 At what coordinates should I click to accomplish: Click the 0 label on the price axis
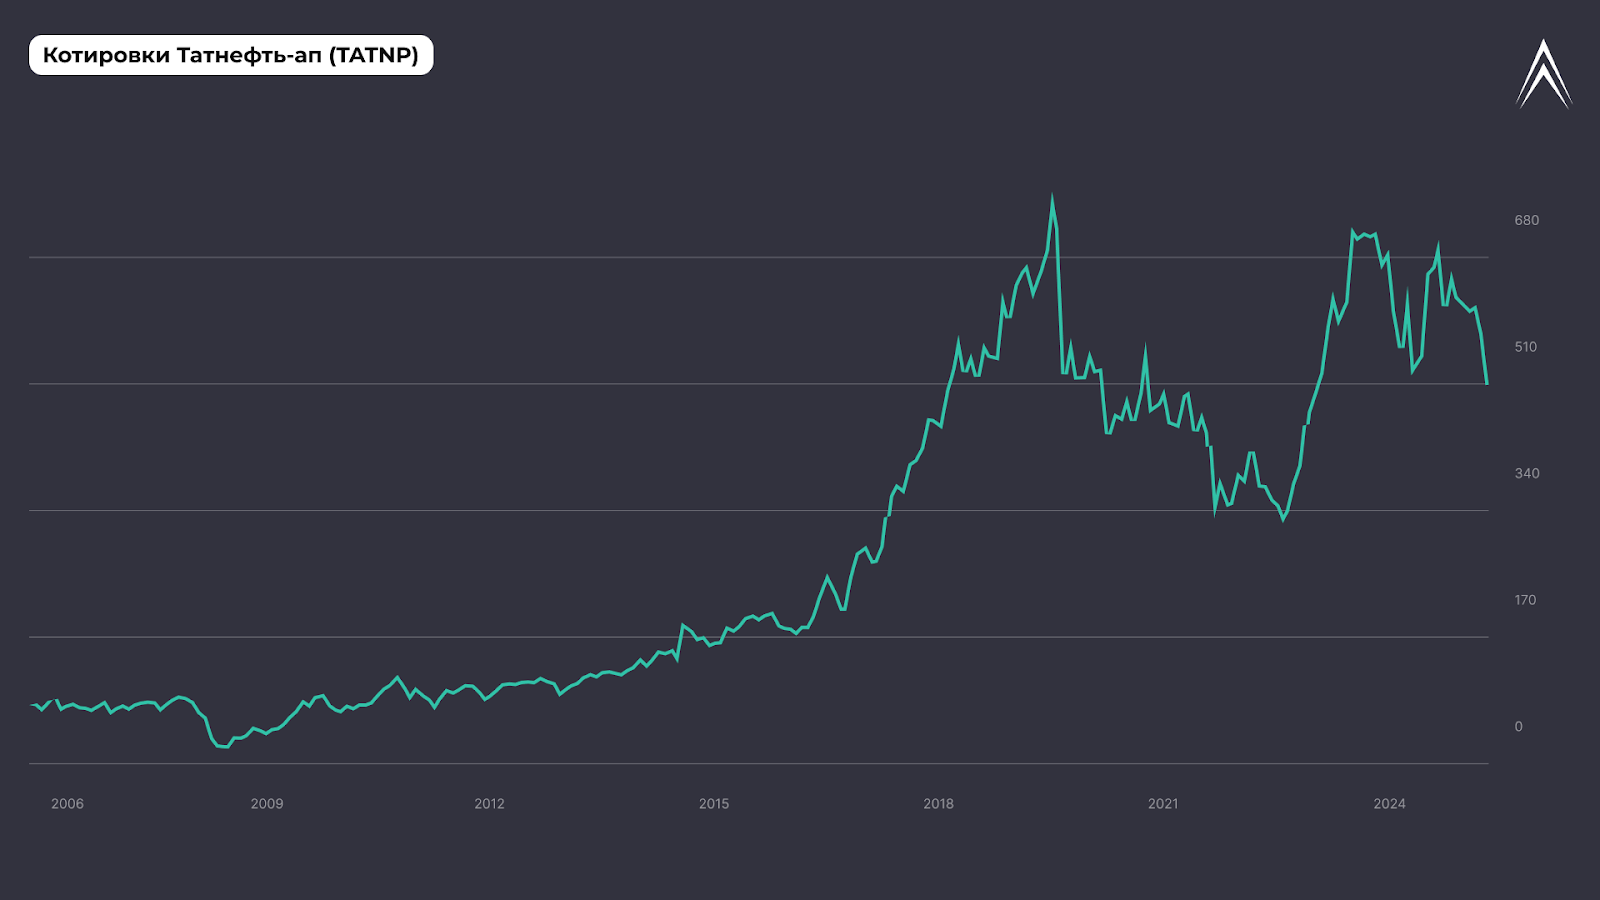(1518, 727)
